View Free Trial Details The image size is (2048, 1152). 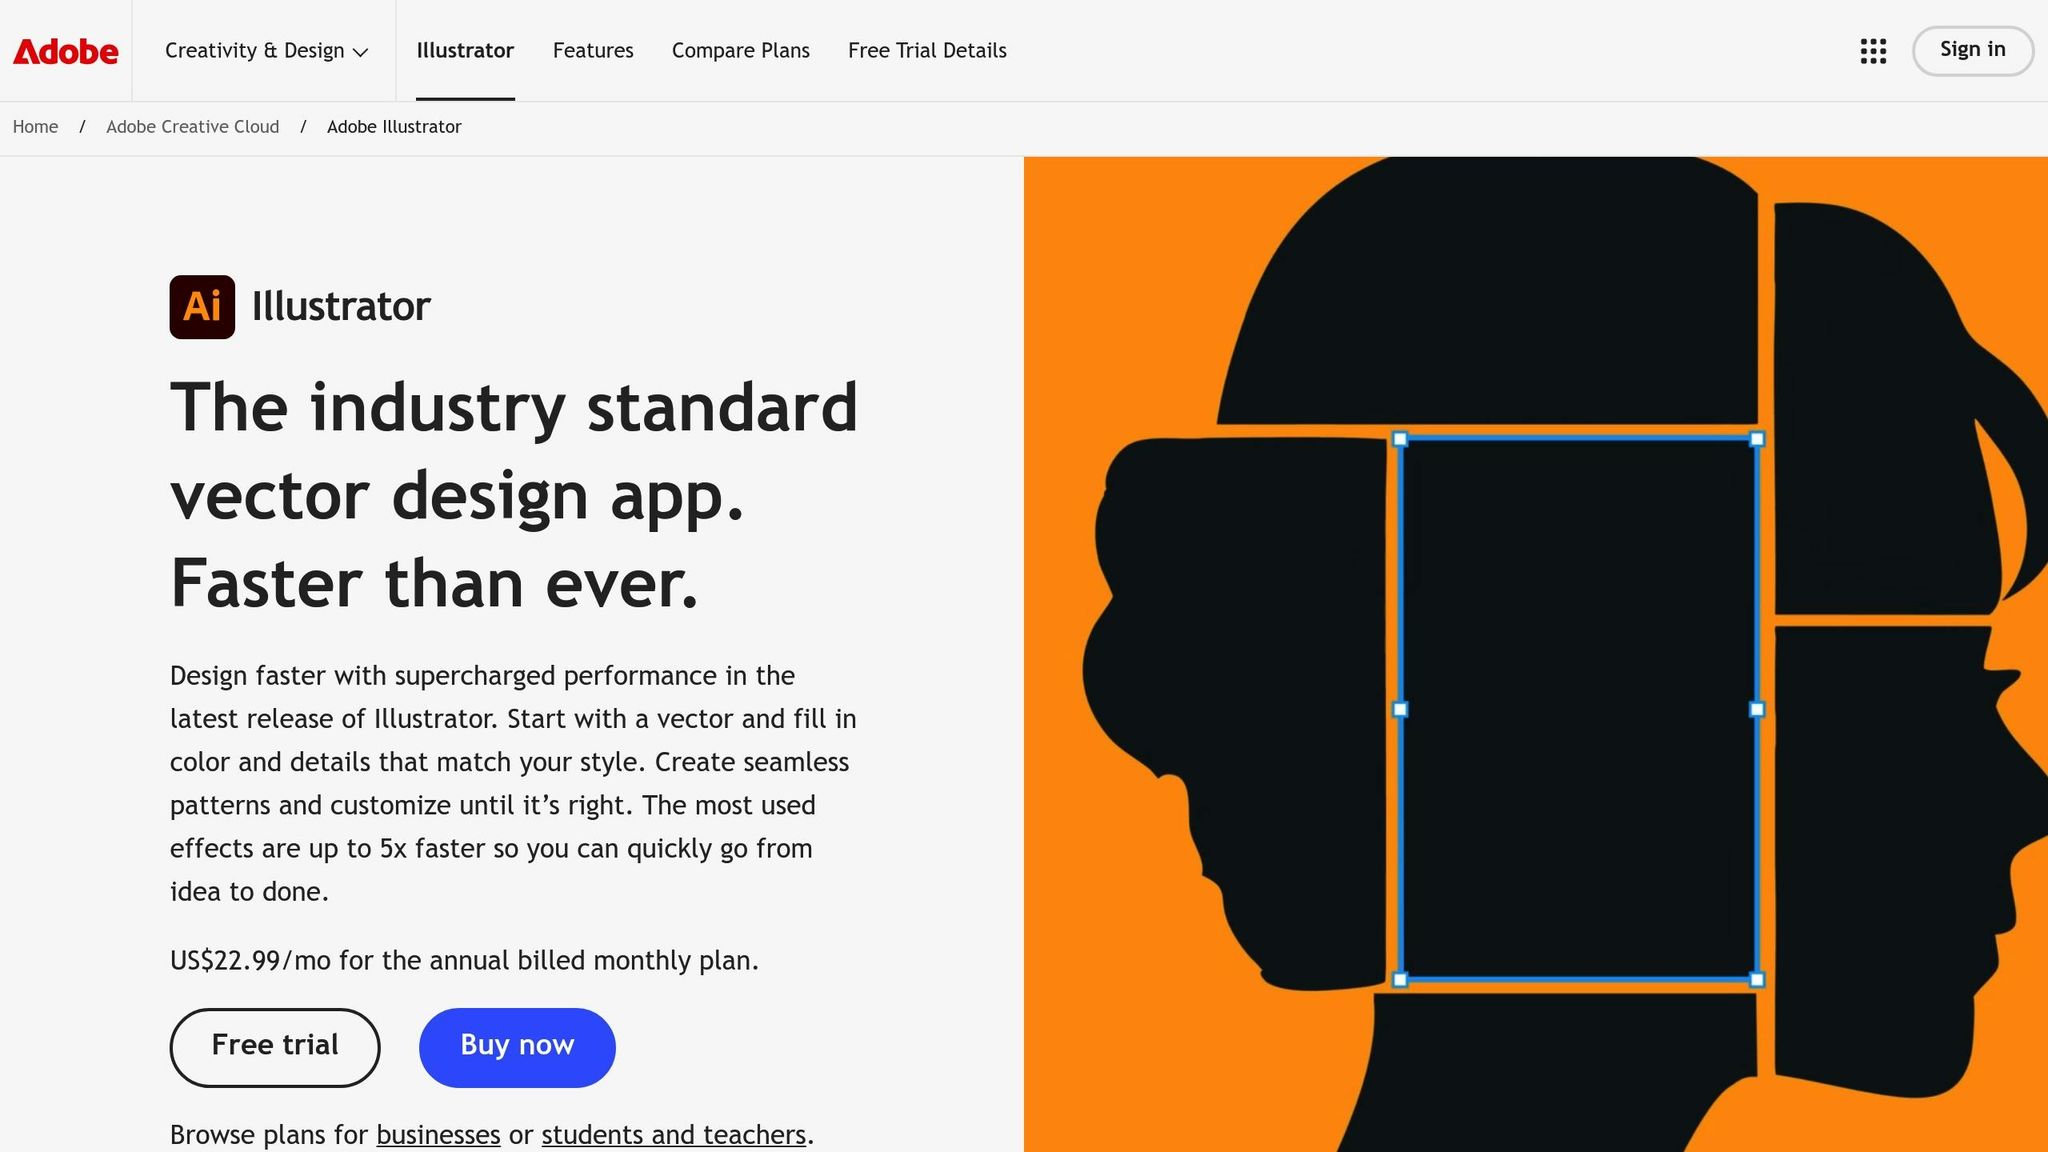point(926,51)
